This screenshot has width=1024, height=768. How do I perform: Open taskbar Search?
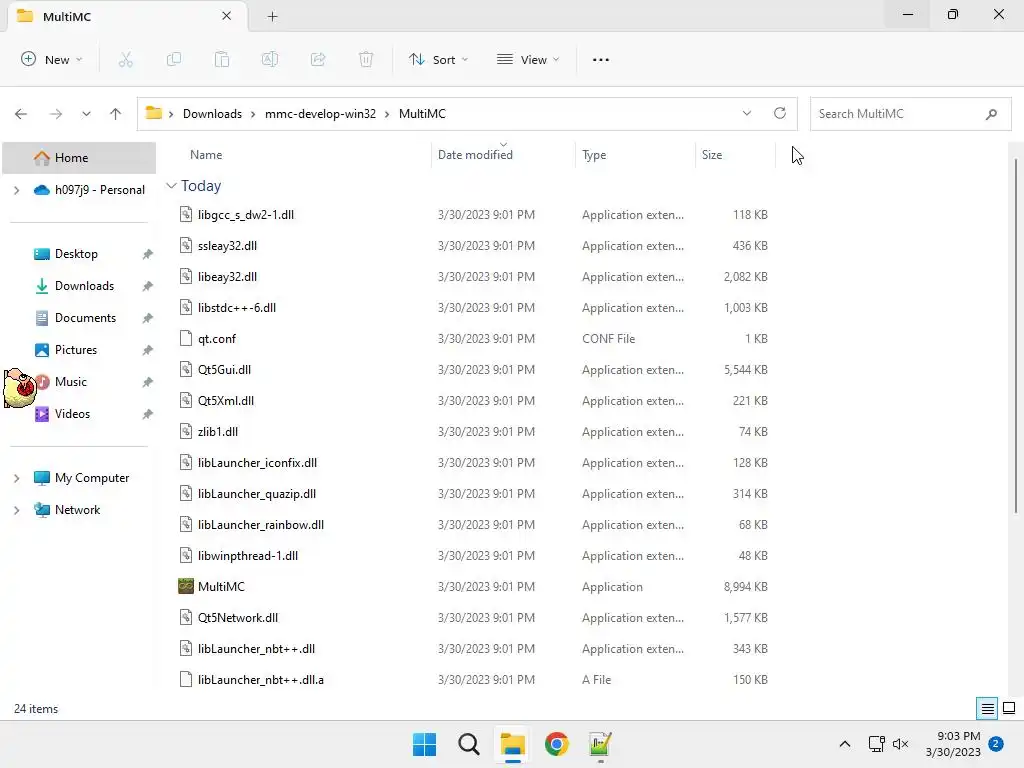tap(468, 744)
